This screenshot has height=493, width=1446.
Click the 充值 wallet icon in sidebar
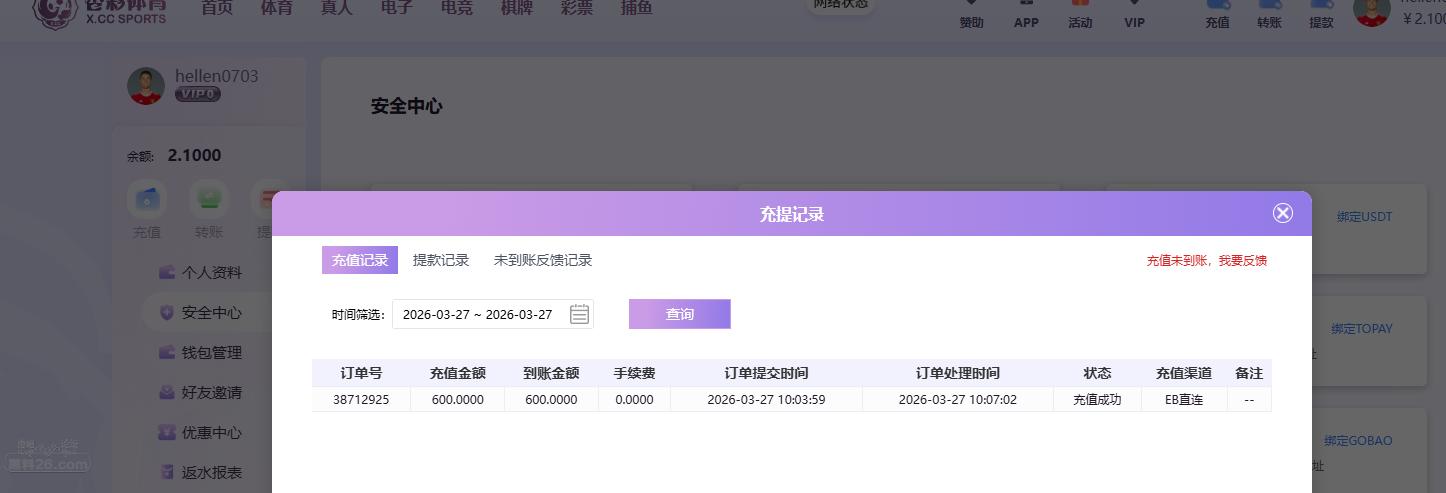(x=147, y=199)
